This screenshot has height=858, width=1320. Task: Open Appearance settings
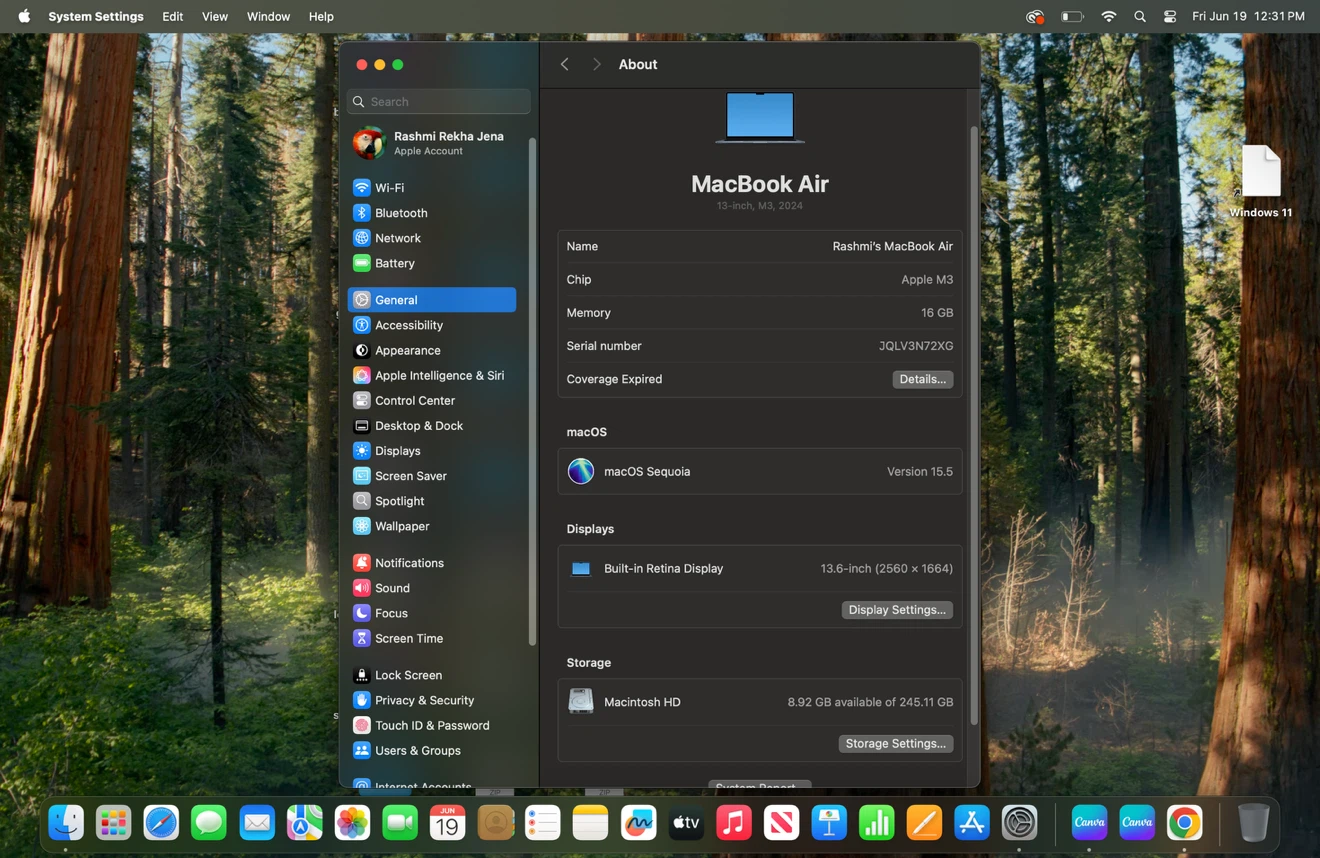(432, 350)
